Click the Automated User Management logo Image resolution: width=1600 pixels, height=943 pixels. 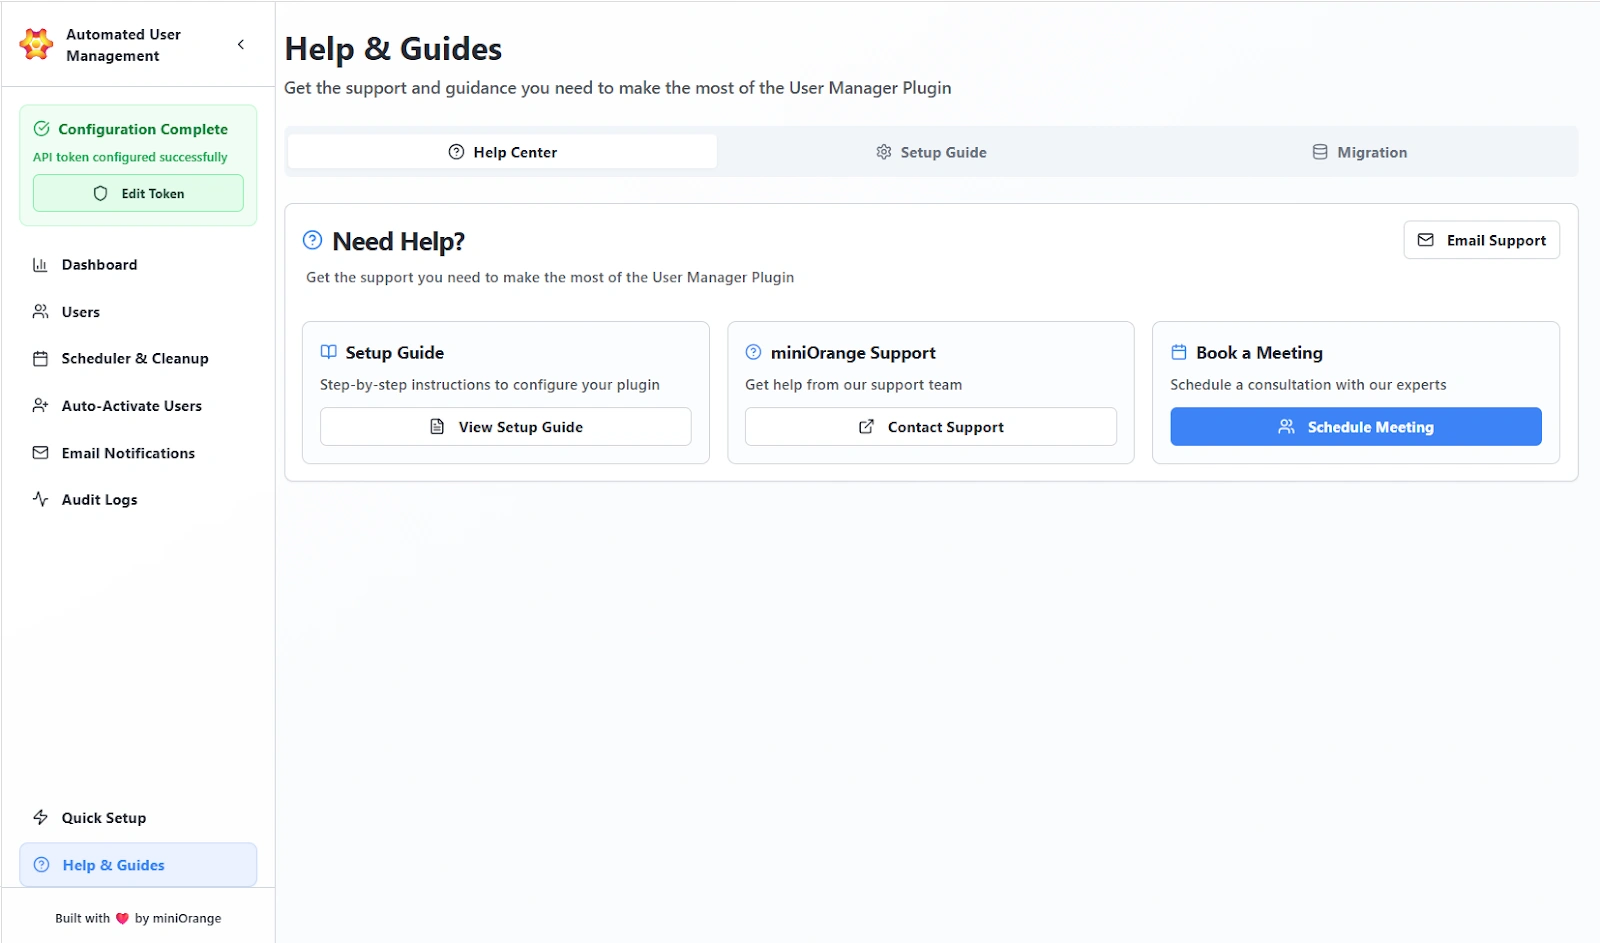(35, 44)
